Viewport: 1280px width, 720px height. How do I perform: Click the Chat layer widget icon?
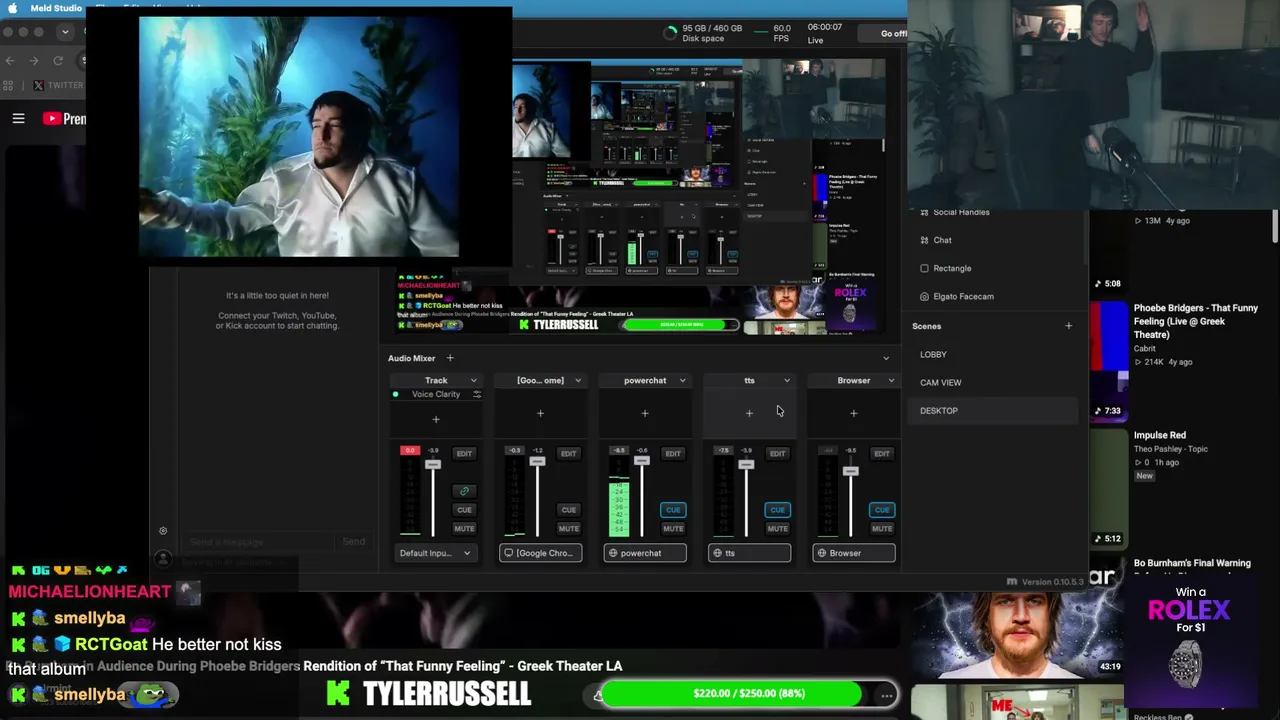tap(924, 240)
